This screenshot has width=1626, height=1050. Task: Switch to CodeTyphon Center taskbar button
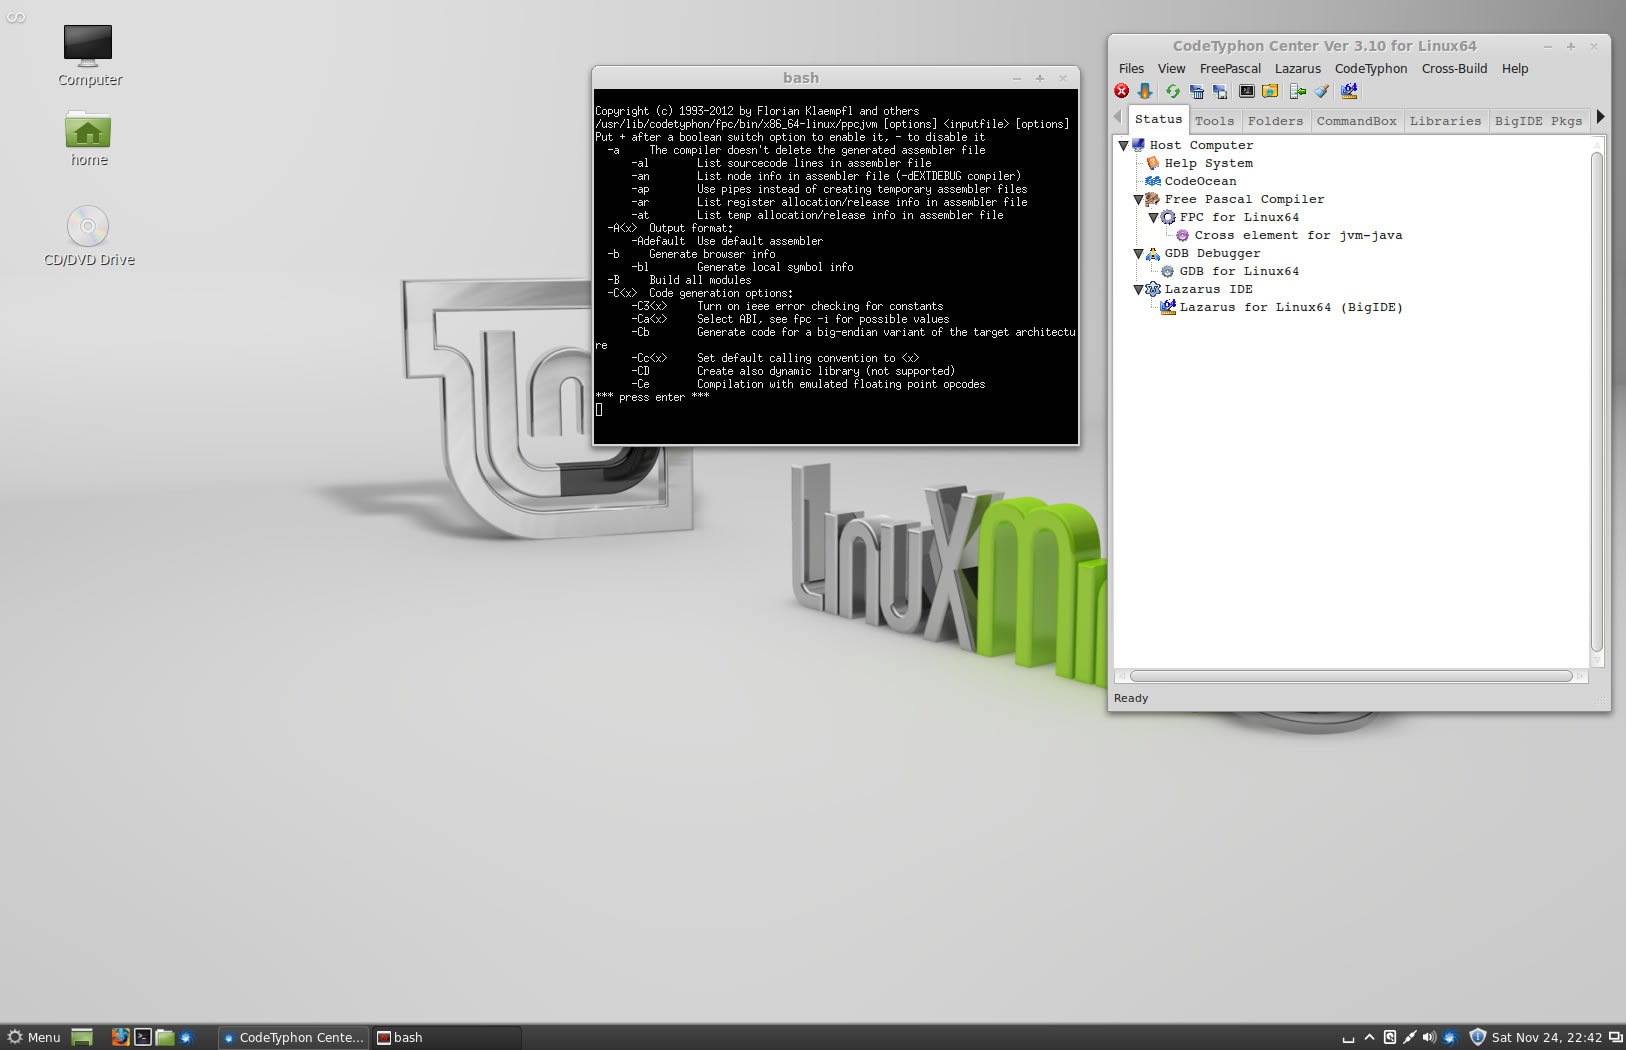[293, 1037]
